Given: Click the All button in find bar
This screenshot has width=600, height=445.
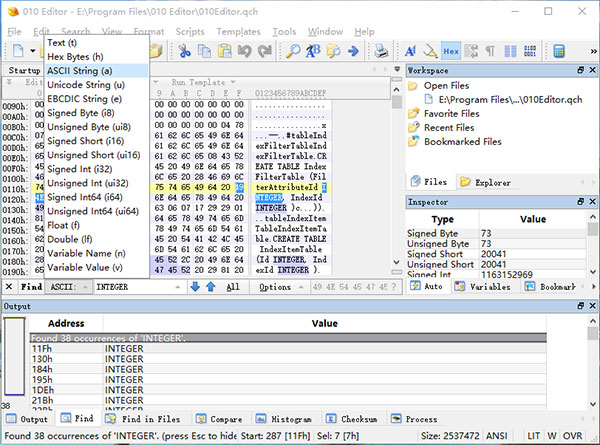Looking at the screenshot, I should (x=232, y=287).
